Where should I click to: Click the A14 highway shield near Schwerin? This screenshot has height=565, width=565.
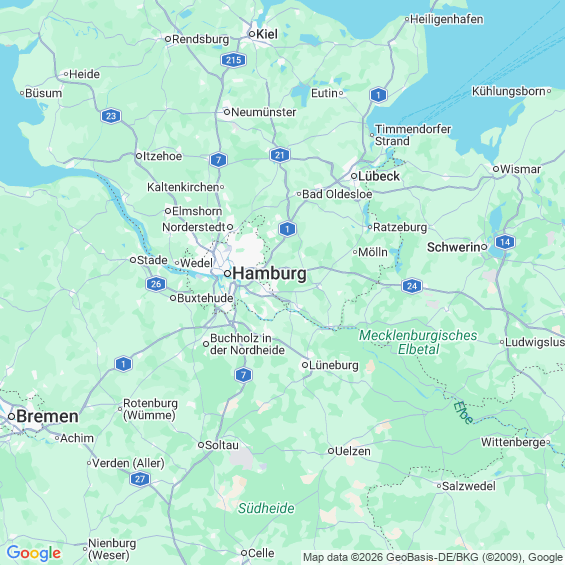point(505,242)
